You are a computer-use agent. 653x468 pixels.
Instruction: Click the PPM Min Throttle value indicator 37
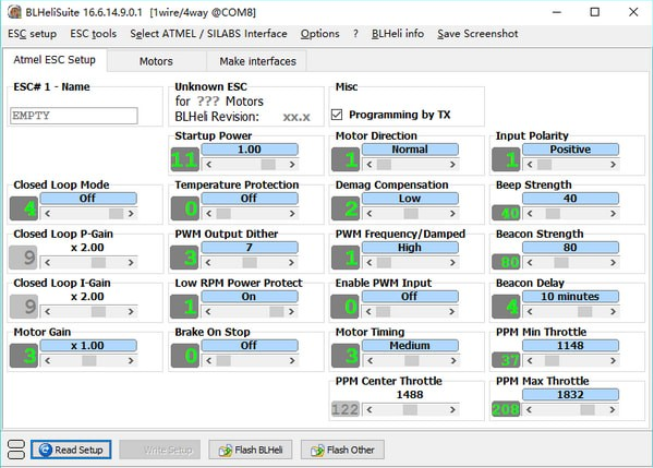506,360
